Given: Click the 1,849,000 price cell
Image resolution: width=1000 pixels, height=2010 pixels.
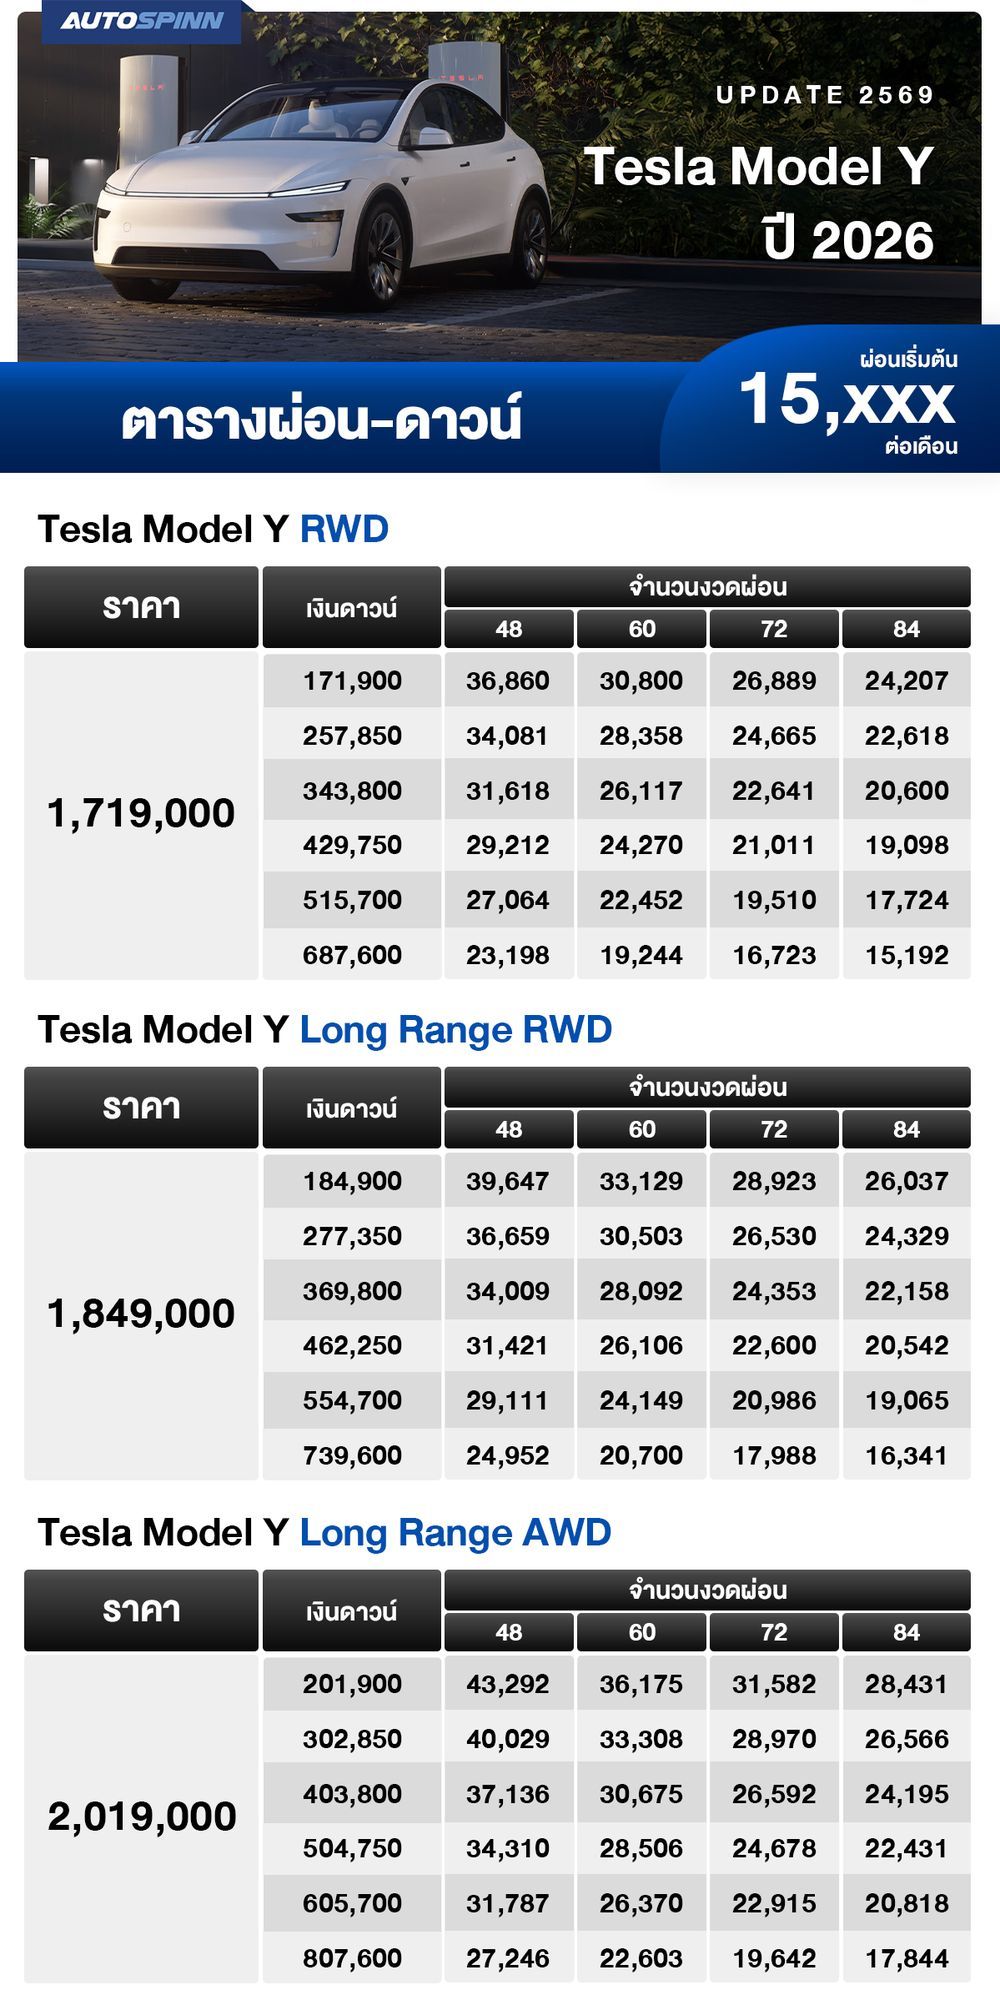Looking at the screenshot, I should pyautogui.click(x=141, y=1314).
